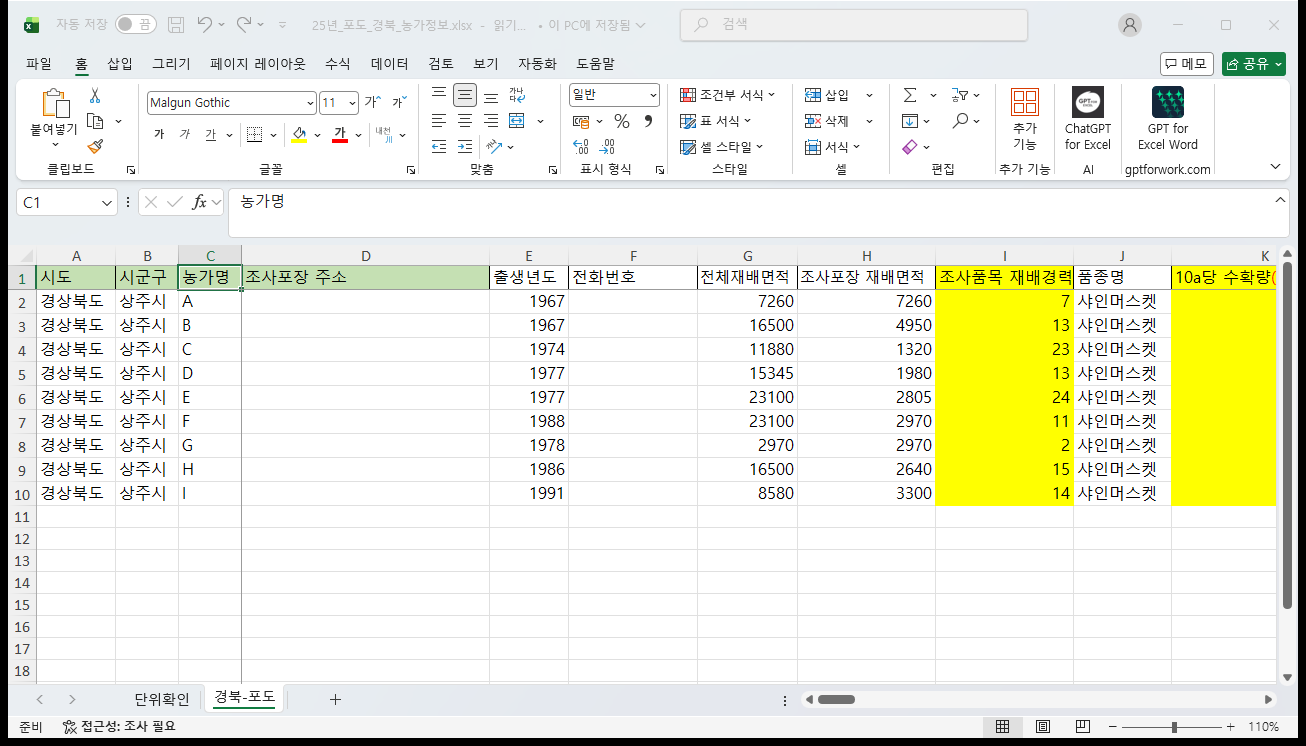Viewport: 1306px width, 746px height.
Task: Open the 단위확인 sheet tab
Action: [161, 699]
